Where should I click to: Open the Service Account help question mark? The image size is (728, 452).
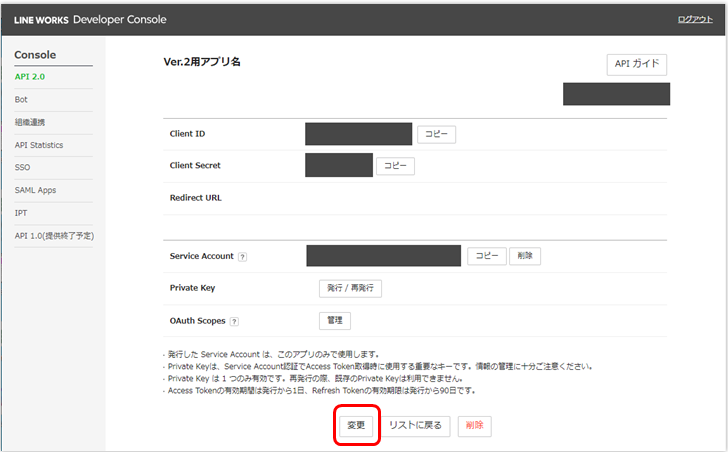(x=242, y=257)
